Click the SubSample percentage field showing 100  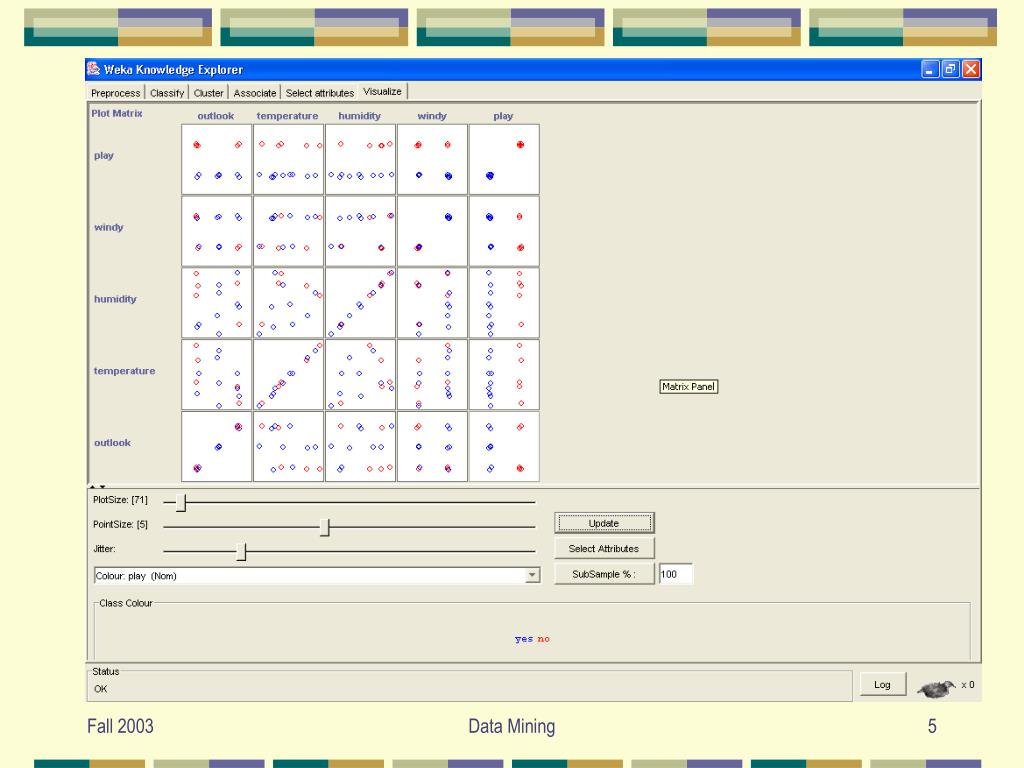[x=675, y=574]
